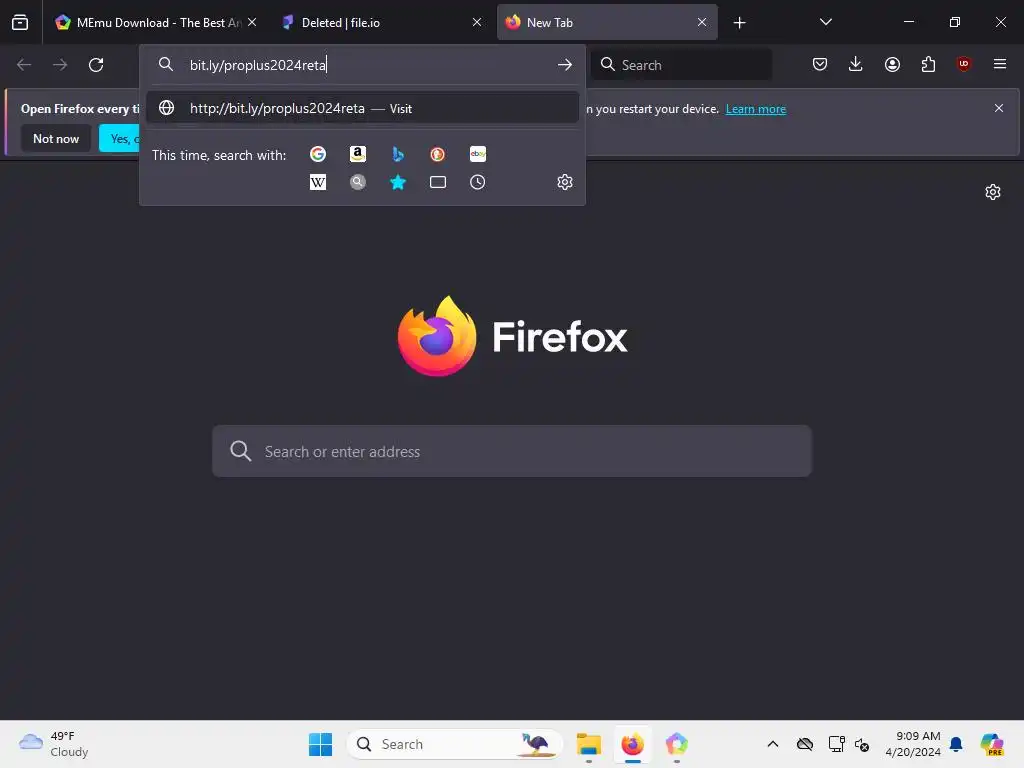This screenshot has height=768, width=1024.
Task: Search this time with Amazon
Action: click(x=358, y=154)
